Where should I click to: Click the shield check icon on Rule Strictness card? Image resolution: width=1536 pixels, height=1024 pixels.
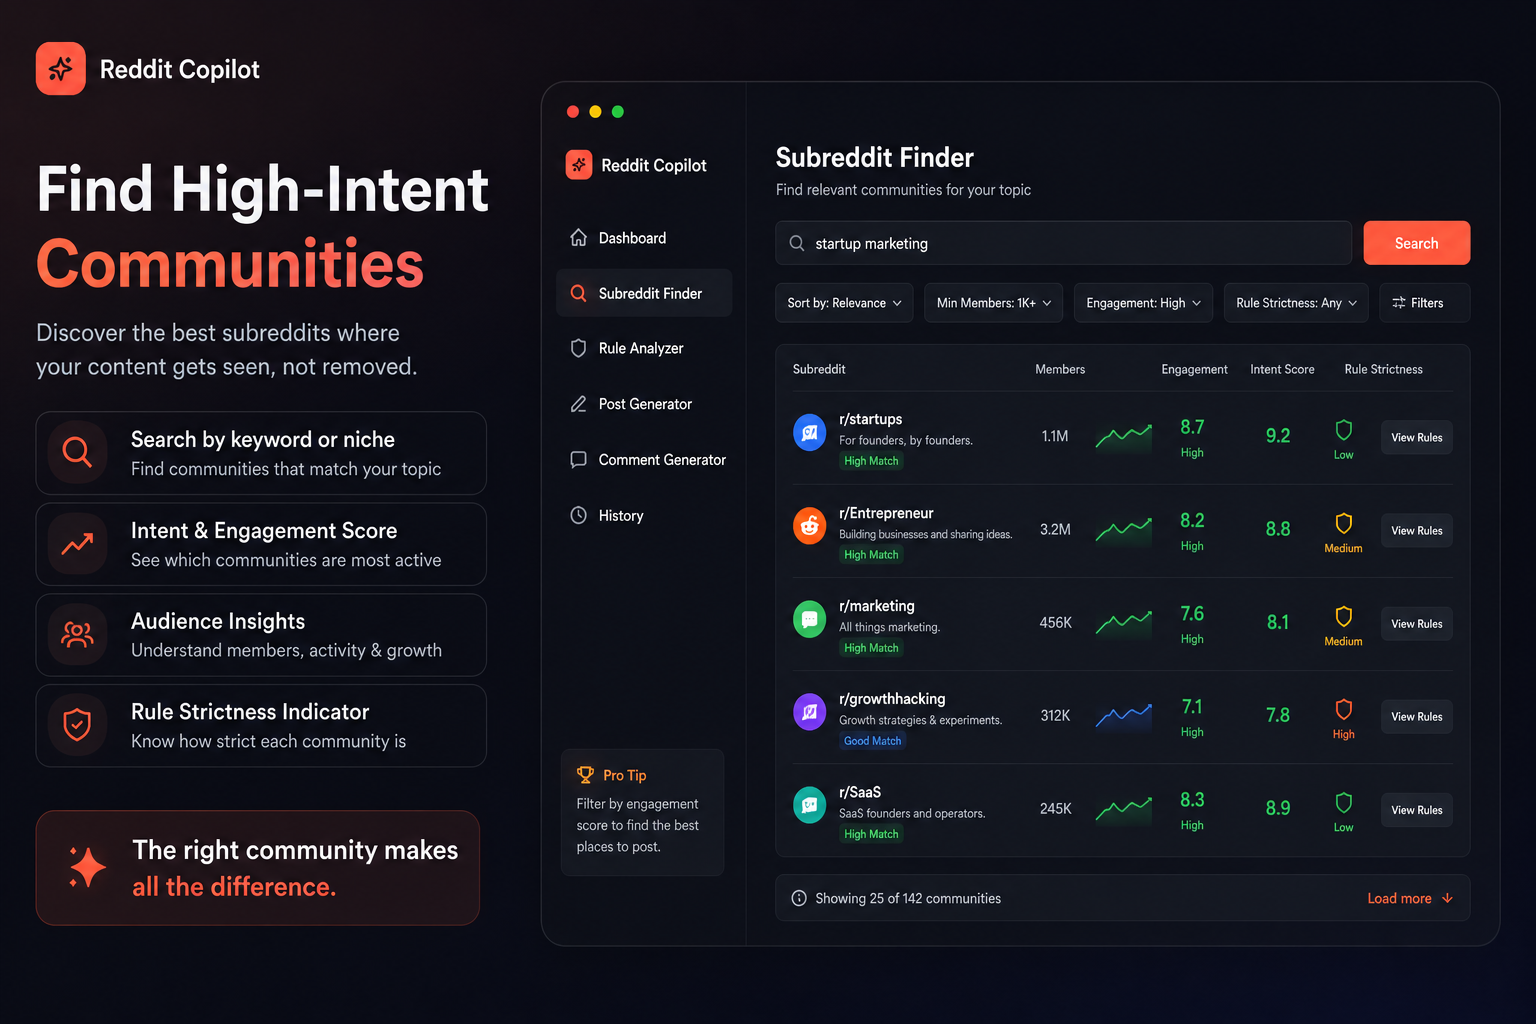pyautogui.click(x=77, y=725)
